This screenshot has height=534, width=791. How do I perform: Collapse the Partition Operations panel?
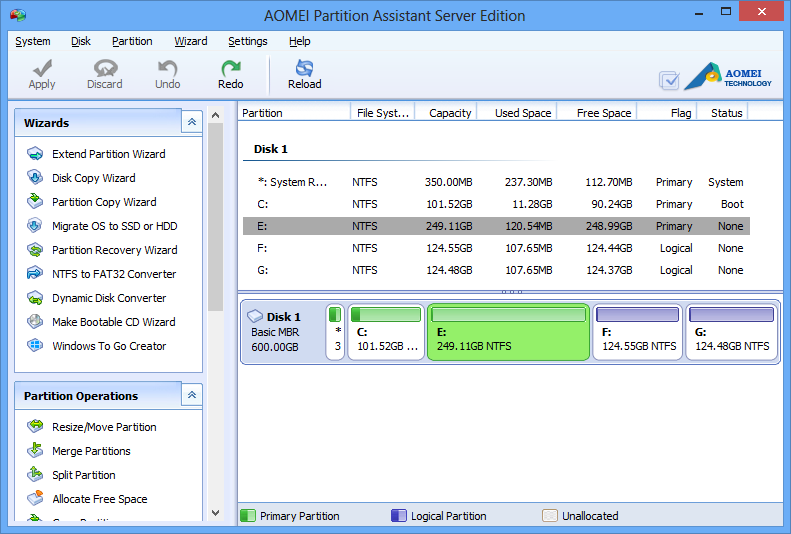(192, 395)
